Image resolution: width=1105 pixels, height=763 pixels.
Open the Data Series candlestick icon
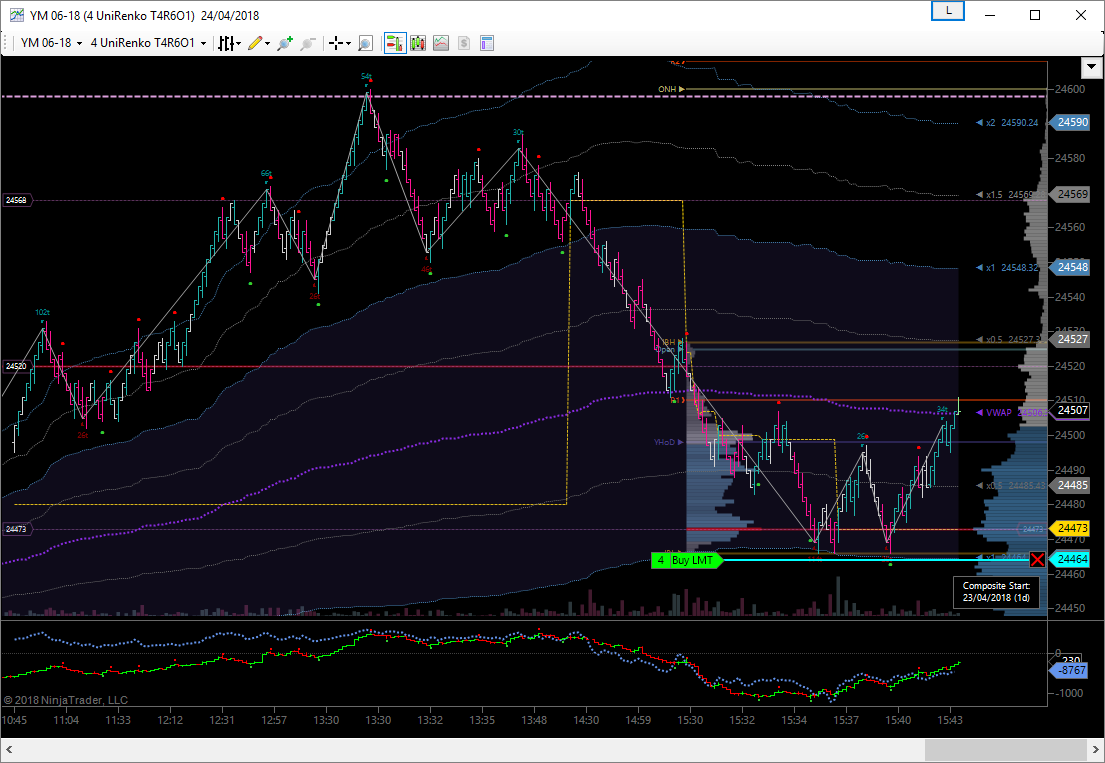pos(418,43)
